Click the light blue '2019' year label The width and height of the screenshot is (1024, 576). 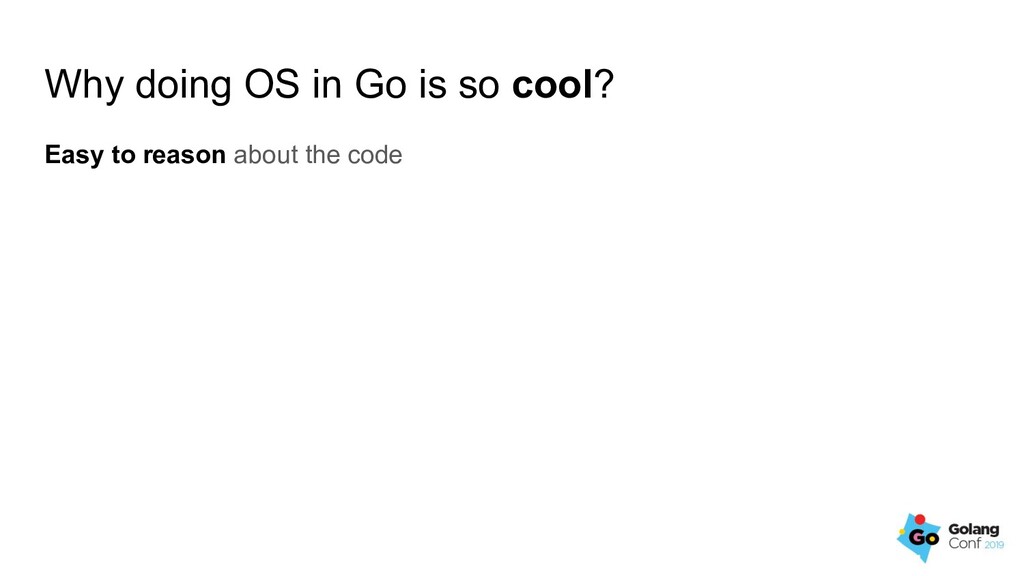(x=994, y=545)
